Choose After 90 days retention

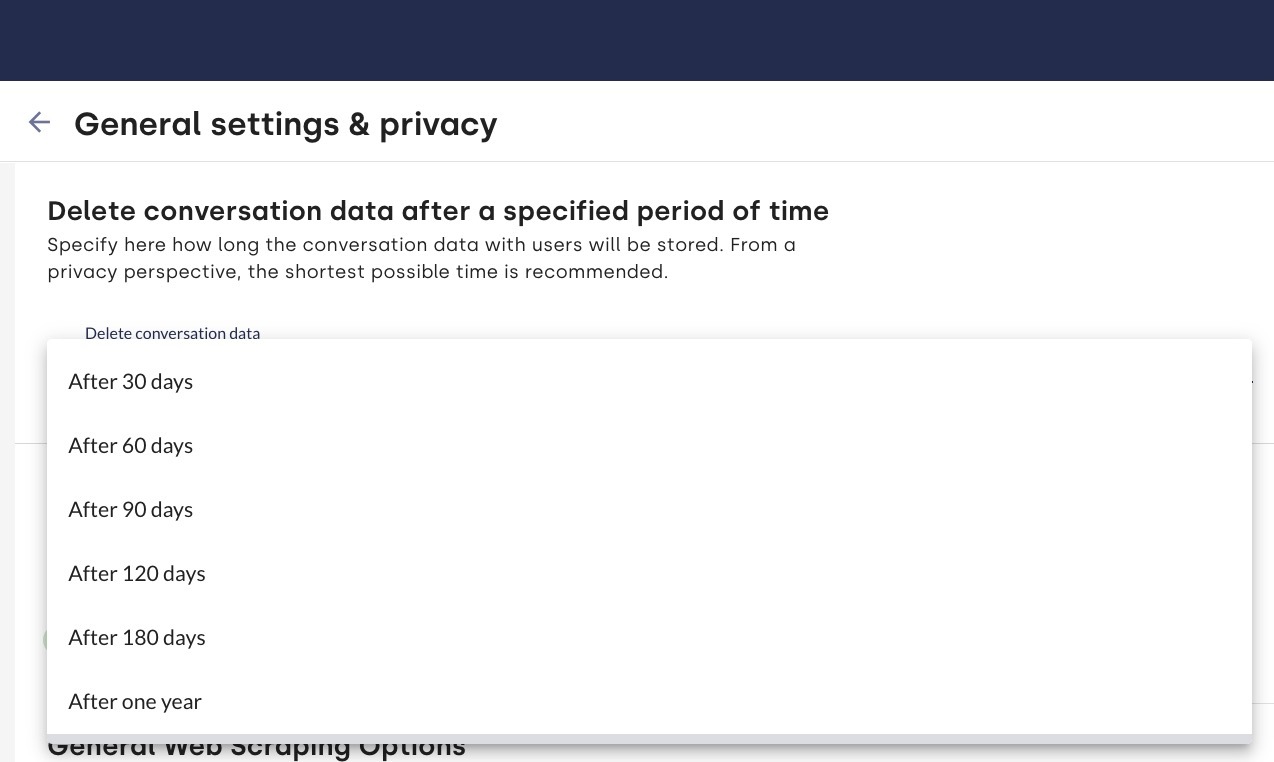tap(130, 509)
